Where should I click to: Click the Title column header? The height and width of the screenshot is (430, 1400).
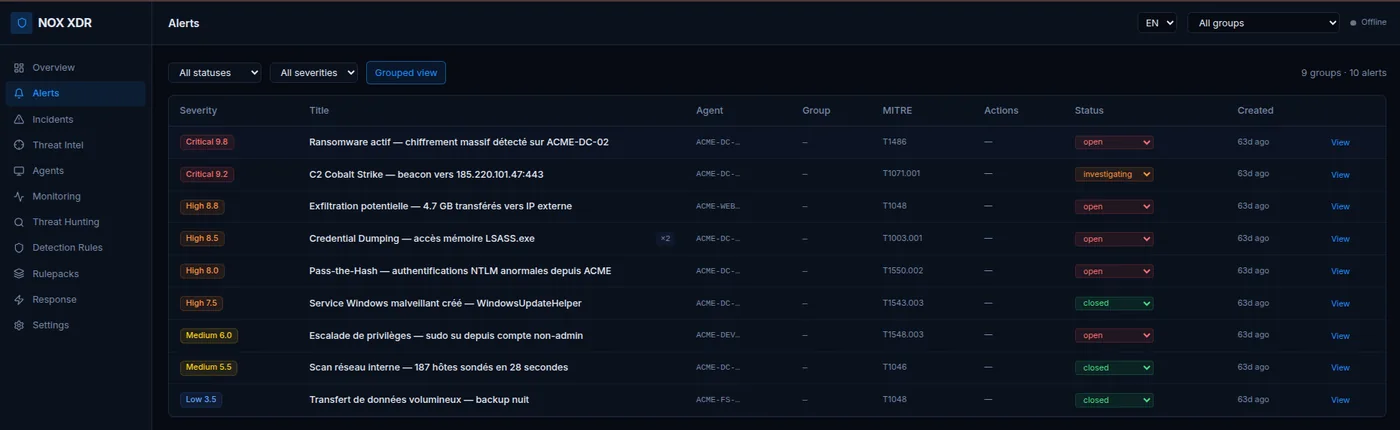pos(319,110)
